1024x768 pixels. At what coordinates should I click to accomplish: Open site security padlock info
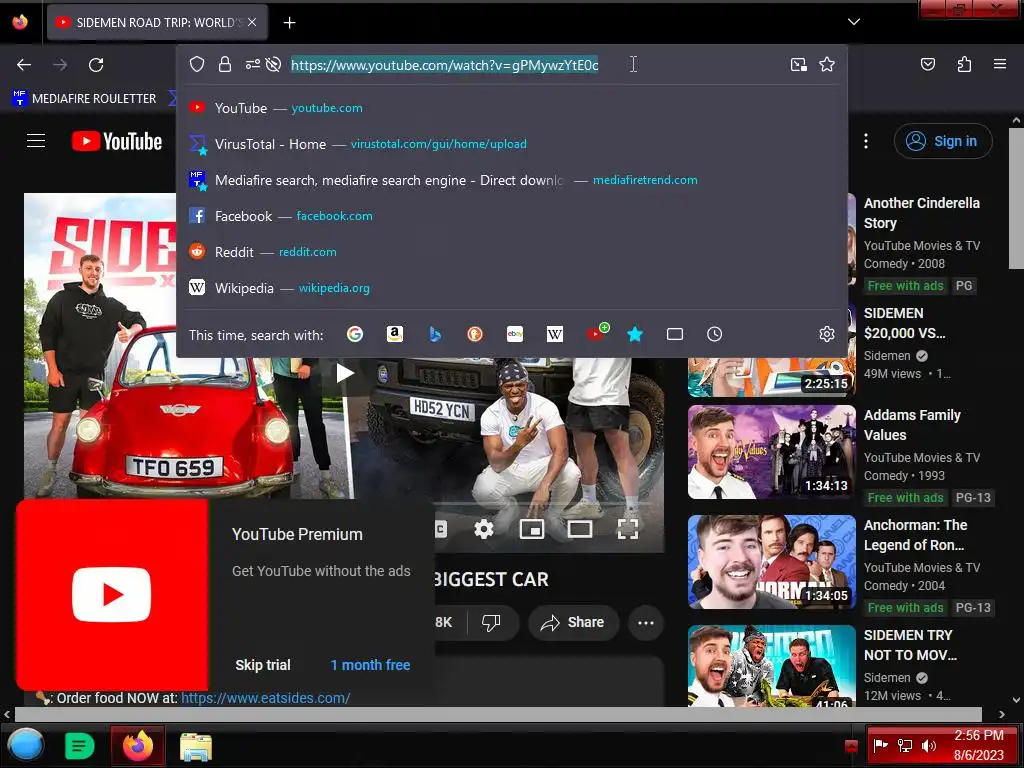click(x=225, y=64)
